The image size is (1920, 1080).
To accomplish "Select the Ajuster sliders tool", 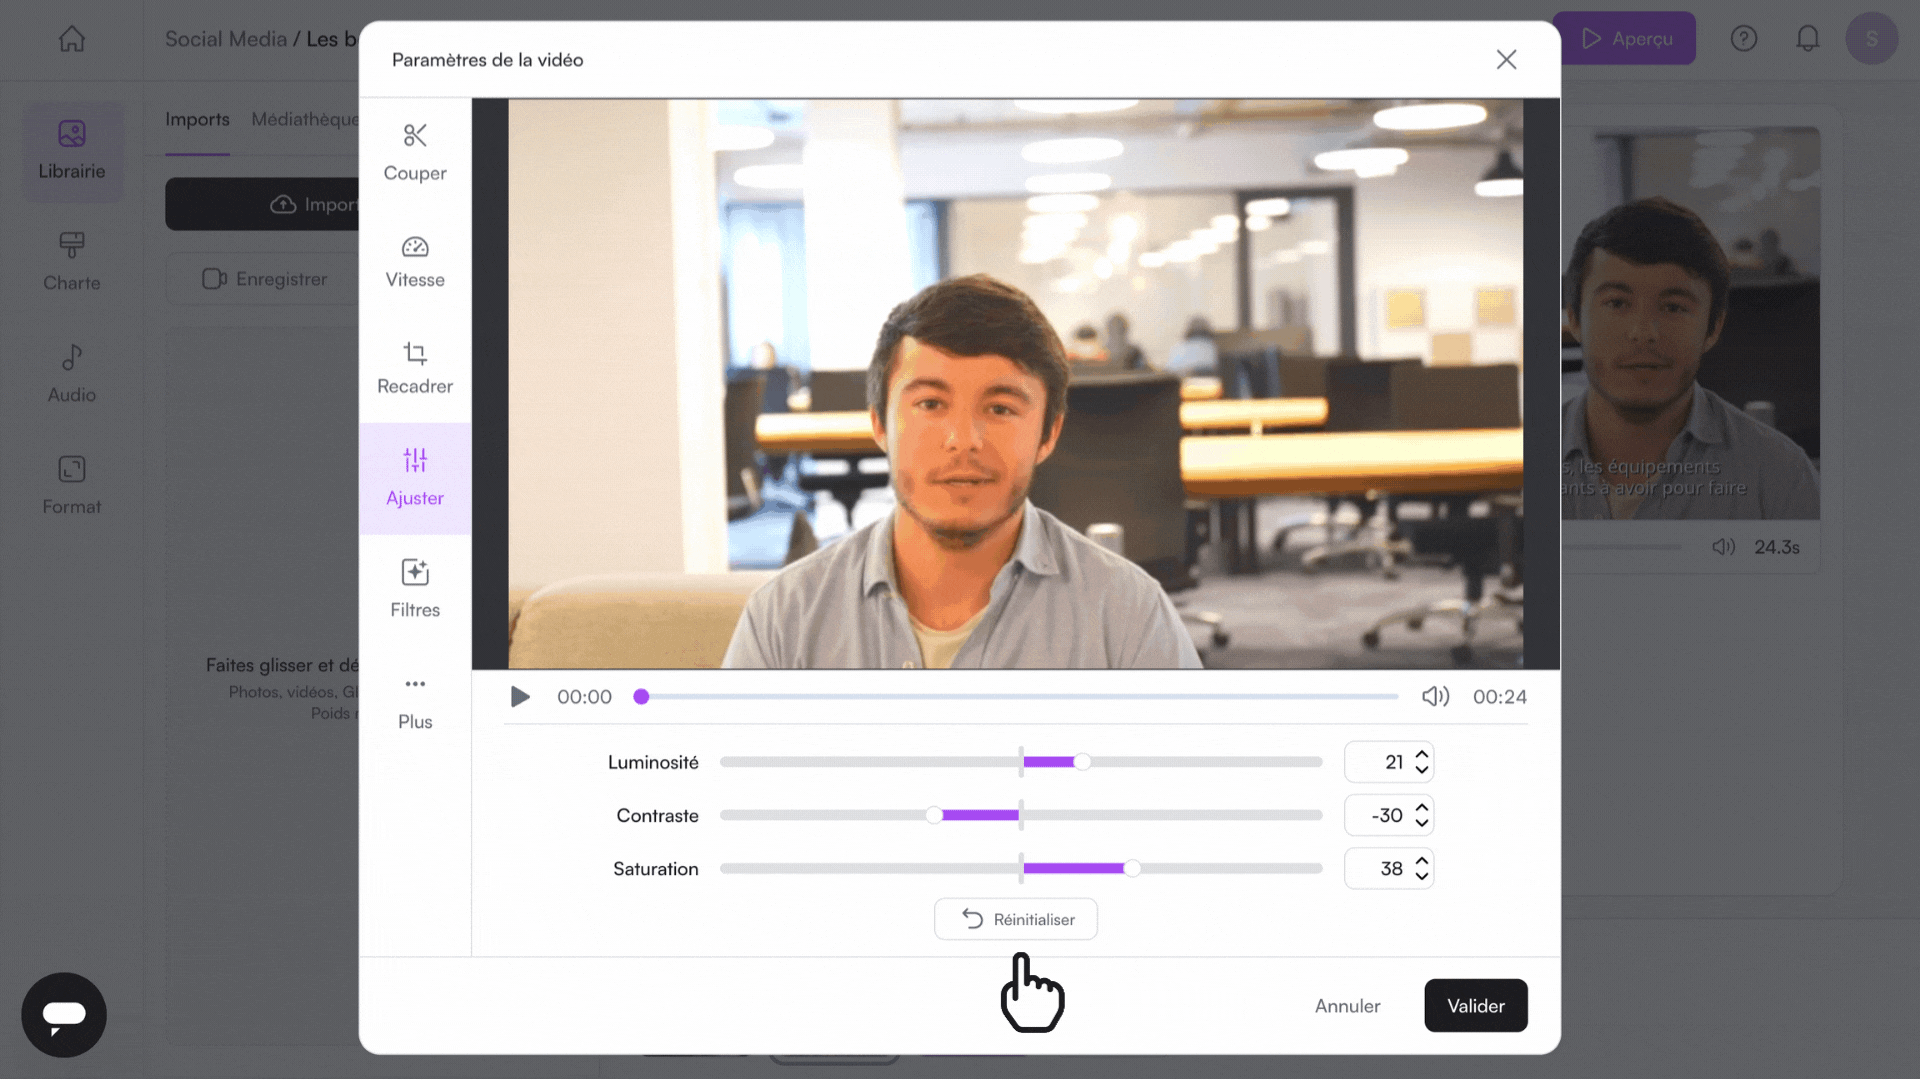I will tap(415, 478).
